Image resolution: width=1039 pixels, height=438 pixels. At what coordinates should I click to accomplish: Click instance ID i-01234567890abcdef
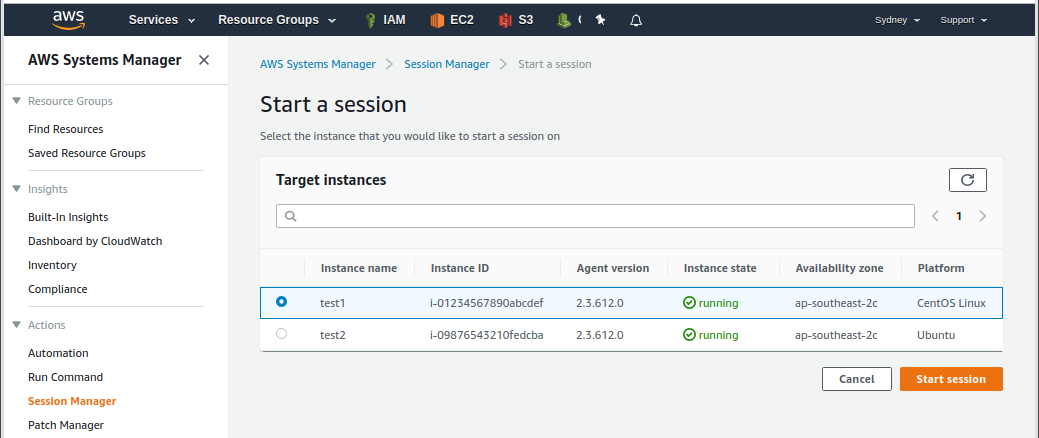[x=487, y=303]
